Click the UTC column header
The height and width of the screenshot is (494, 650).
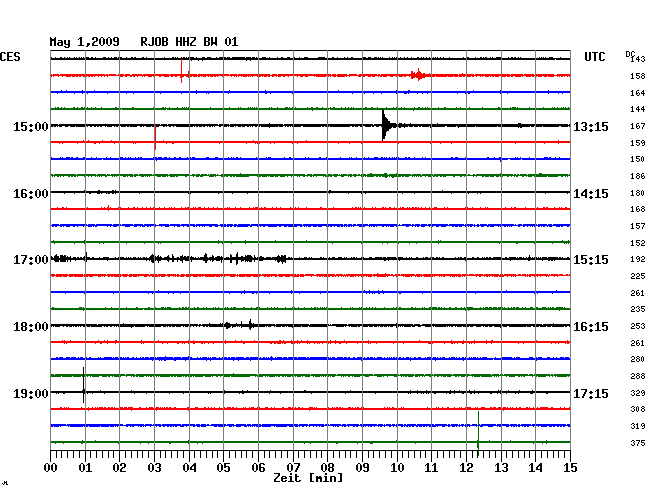coord(594,57)
